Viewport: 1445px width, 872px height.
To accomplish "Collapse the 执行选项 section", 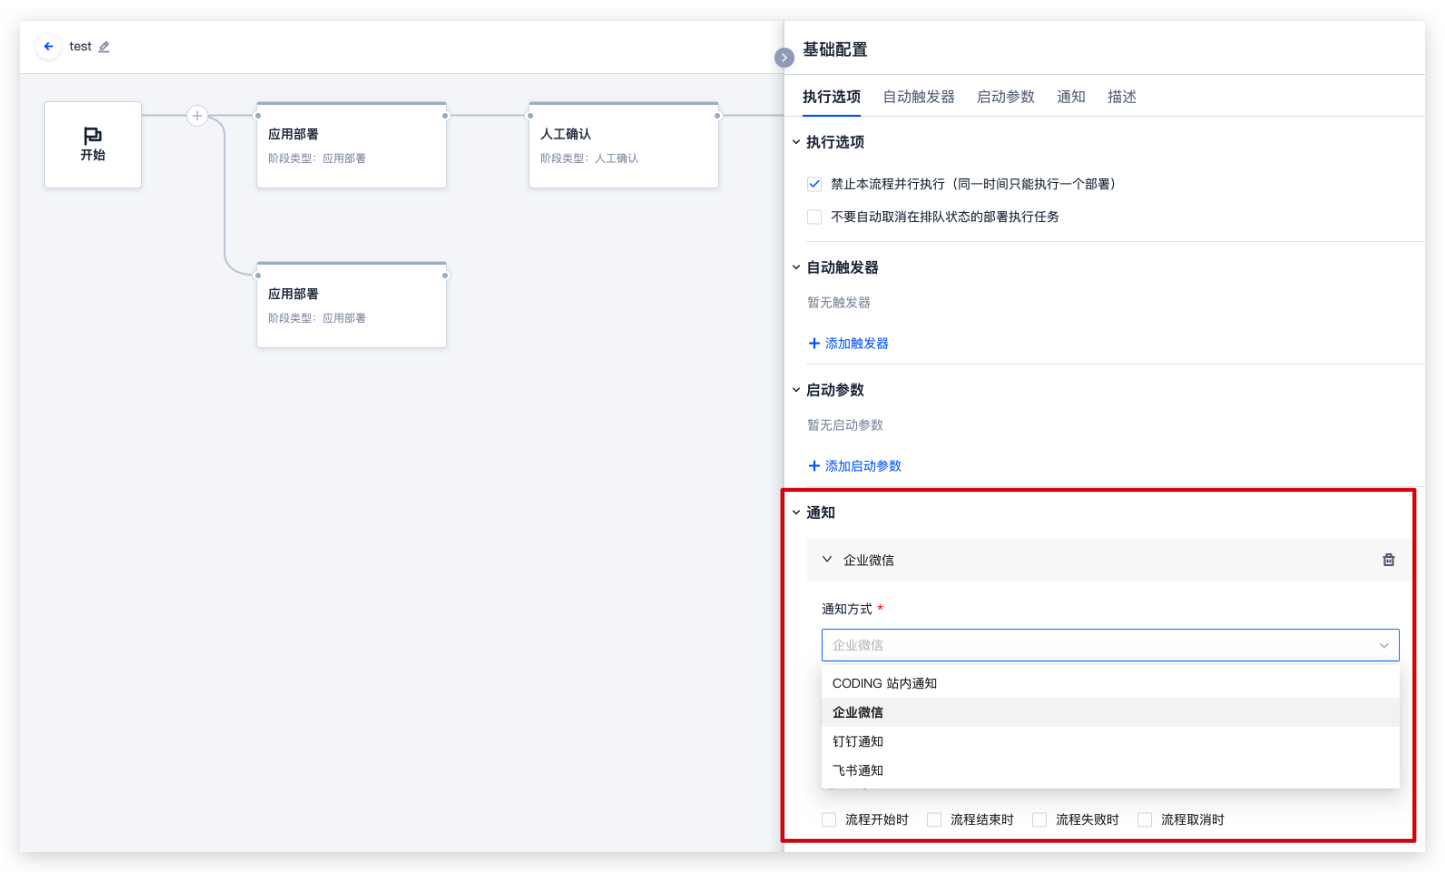I will pos(796,142).
